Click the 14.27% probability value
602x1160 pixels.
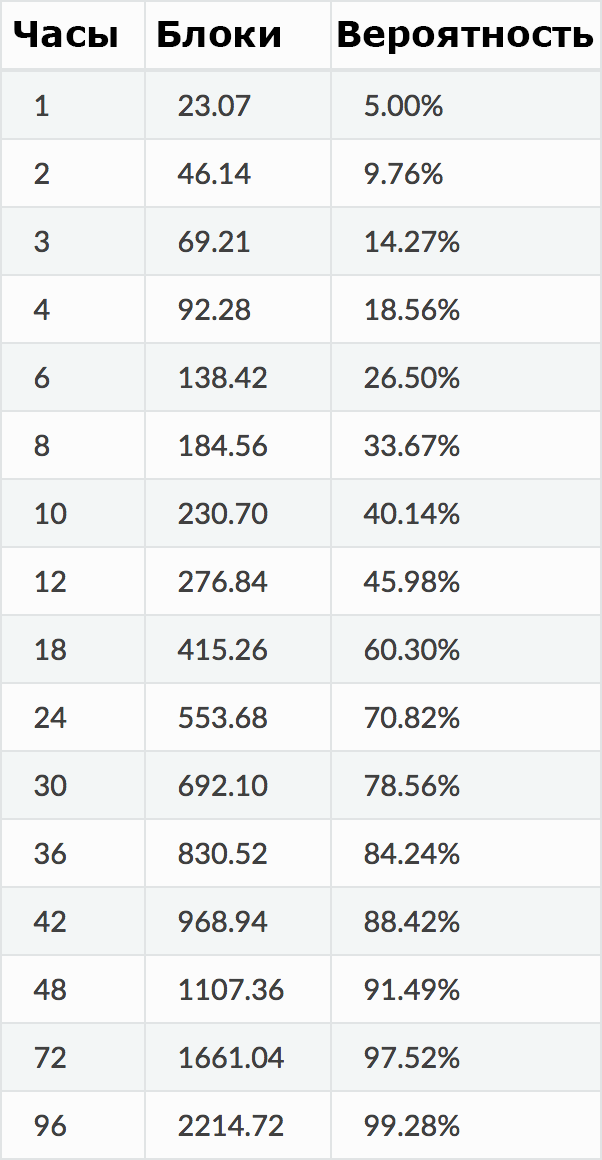(x=412, y=243)
